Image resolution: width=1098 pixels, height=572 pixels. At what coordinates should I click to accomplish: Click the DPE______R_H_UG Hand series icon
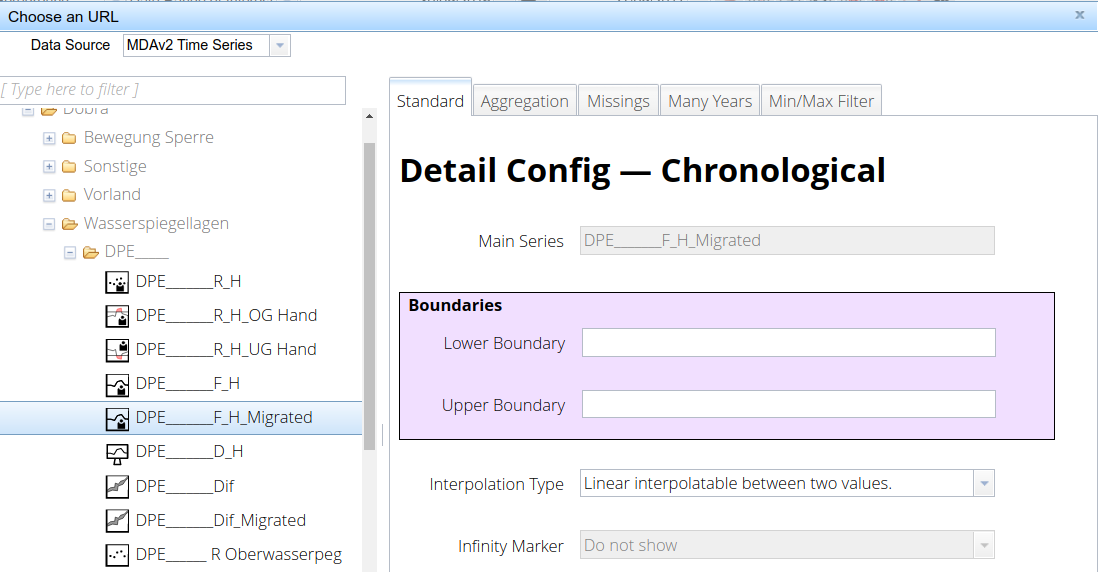(117, 350)
